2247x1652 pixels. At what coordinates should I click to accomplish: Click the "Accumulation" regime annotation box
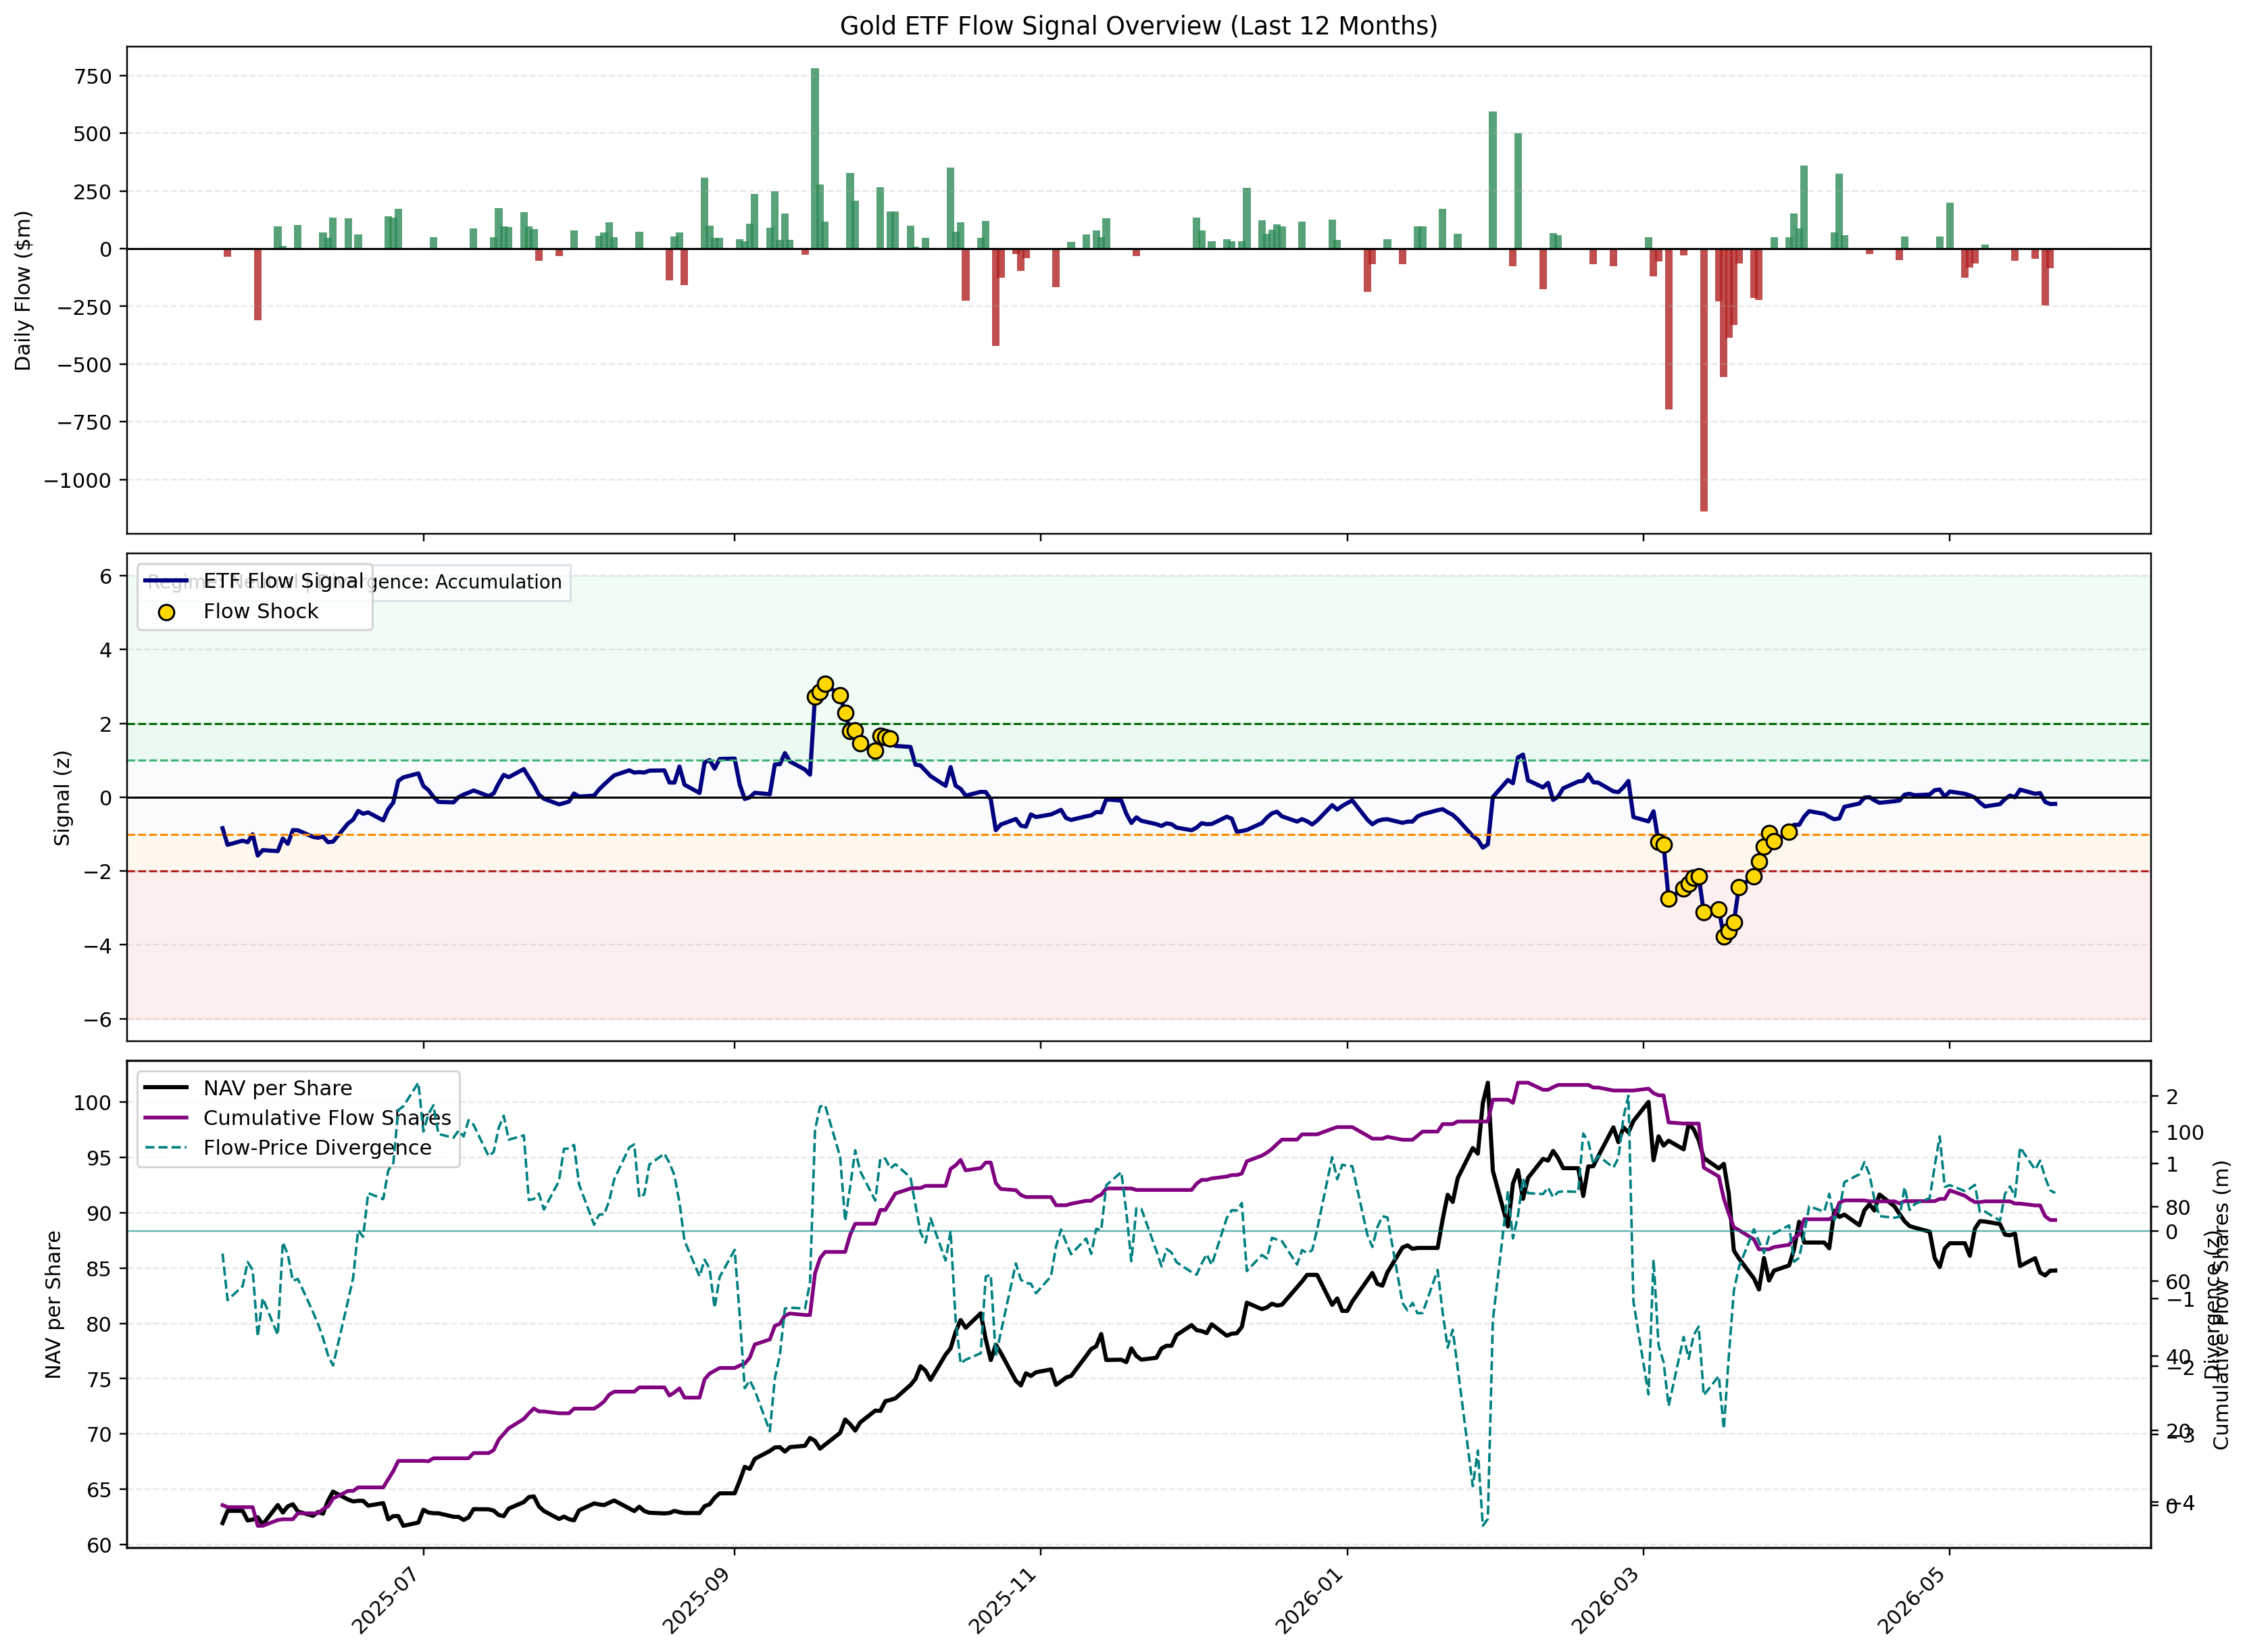pyautogui.click(x=355, y=582)
